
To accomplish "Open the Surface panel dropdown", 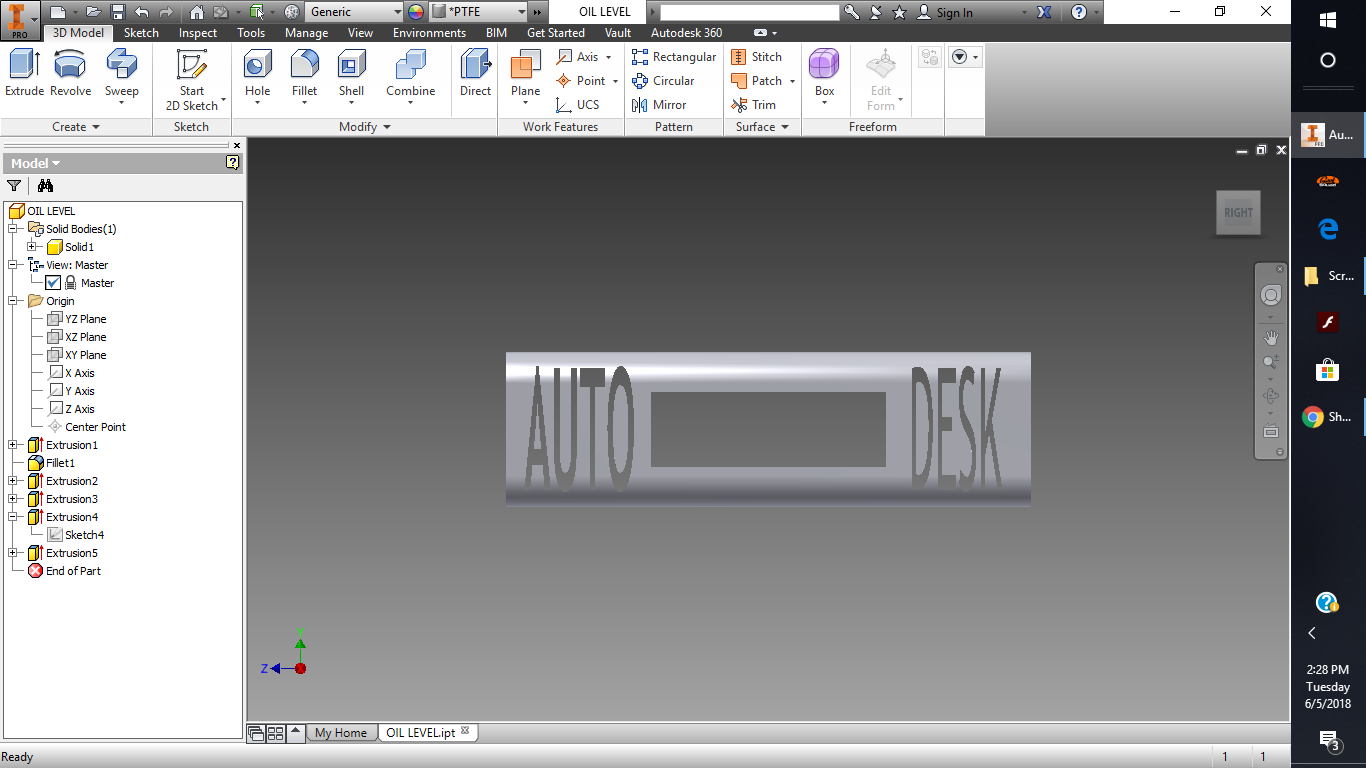I will pyautogui.click(x=762, y=127).
